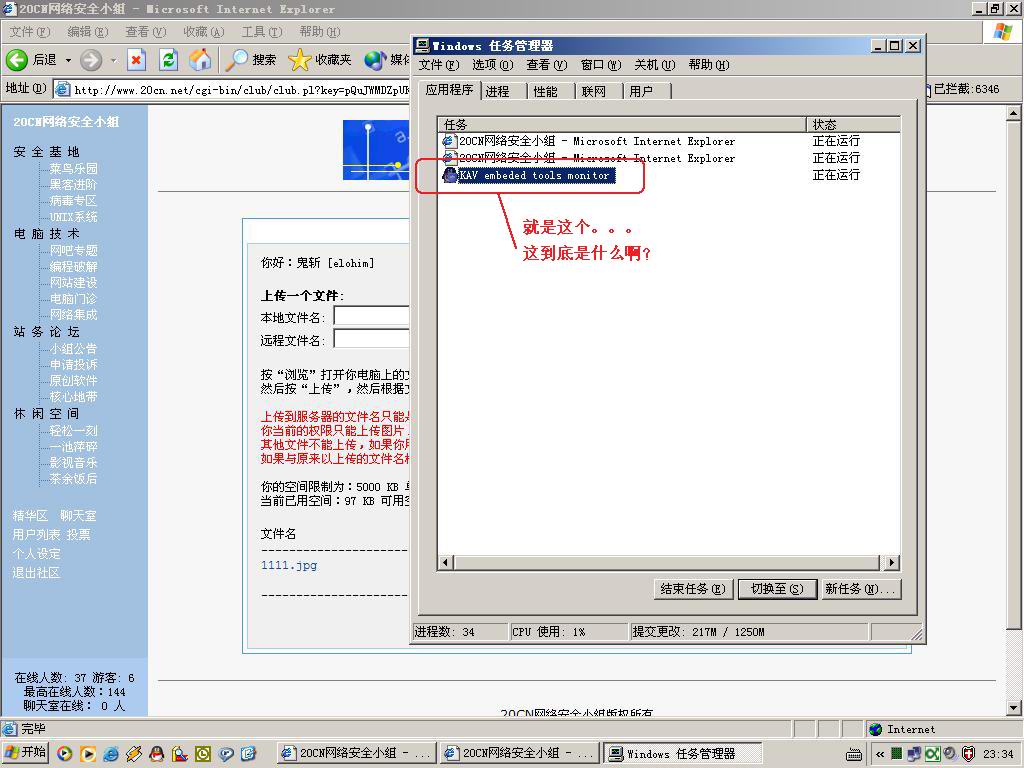Viewport: 1024px width, 768px height.
Task: Open Task Manager 帮助 menu
Action: [709, 65]
